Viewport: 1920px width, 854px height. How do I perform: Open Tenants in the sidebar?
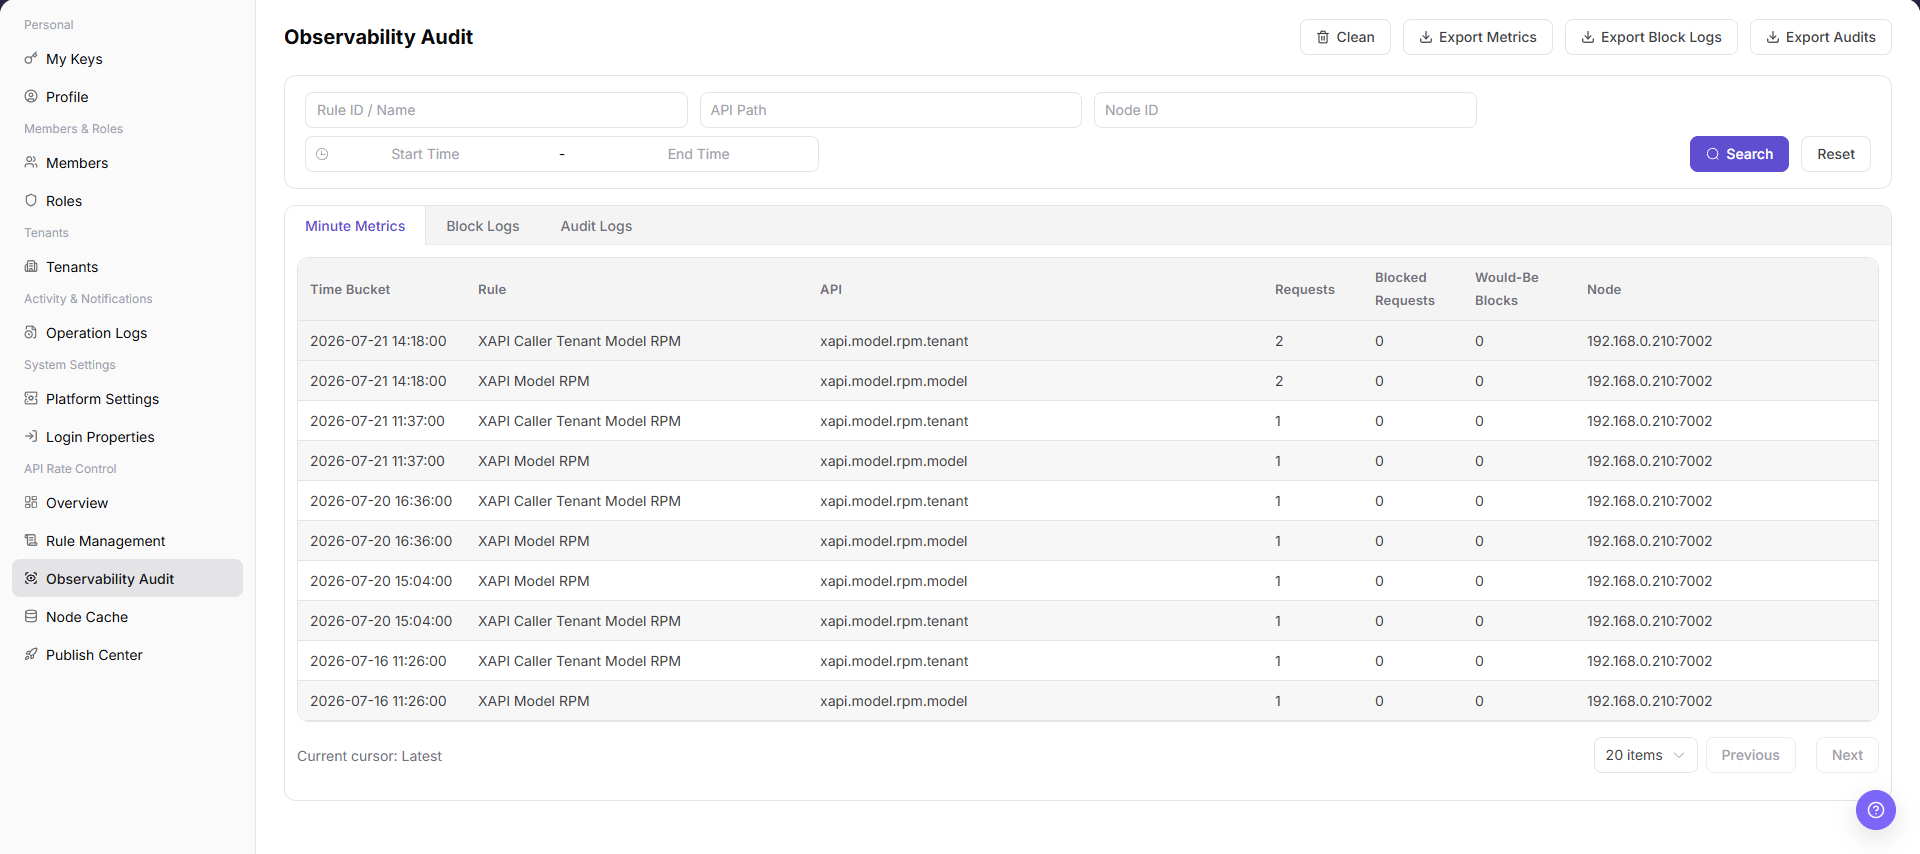pos(127,267)
